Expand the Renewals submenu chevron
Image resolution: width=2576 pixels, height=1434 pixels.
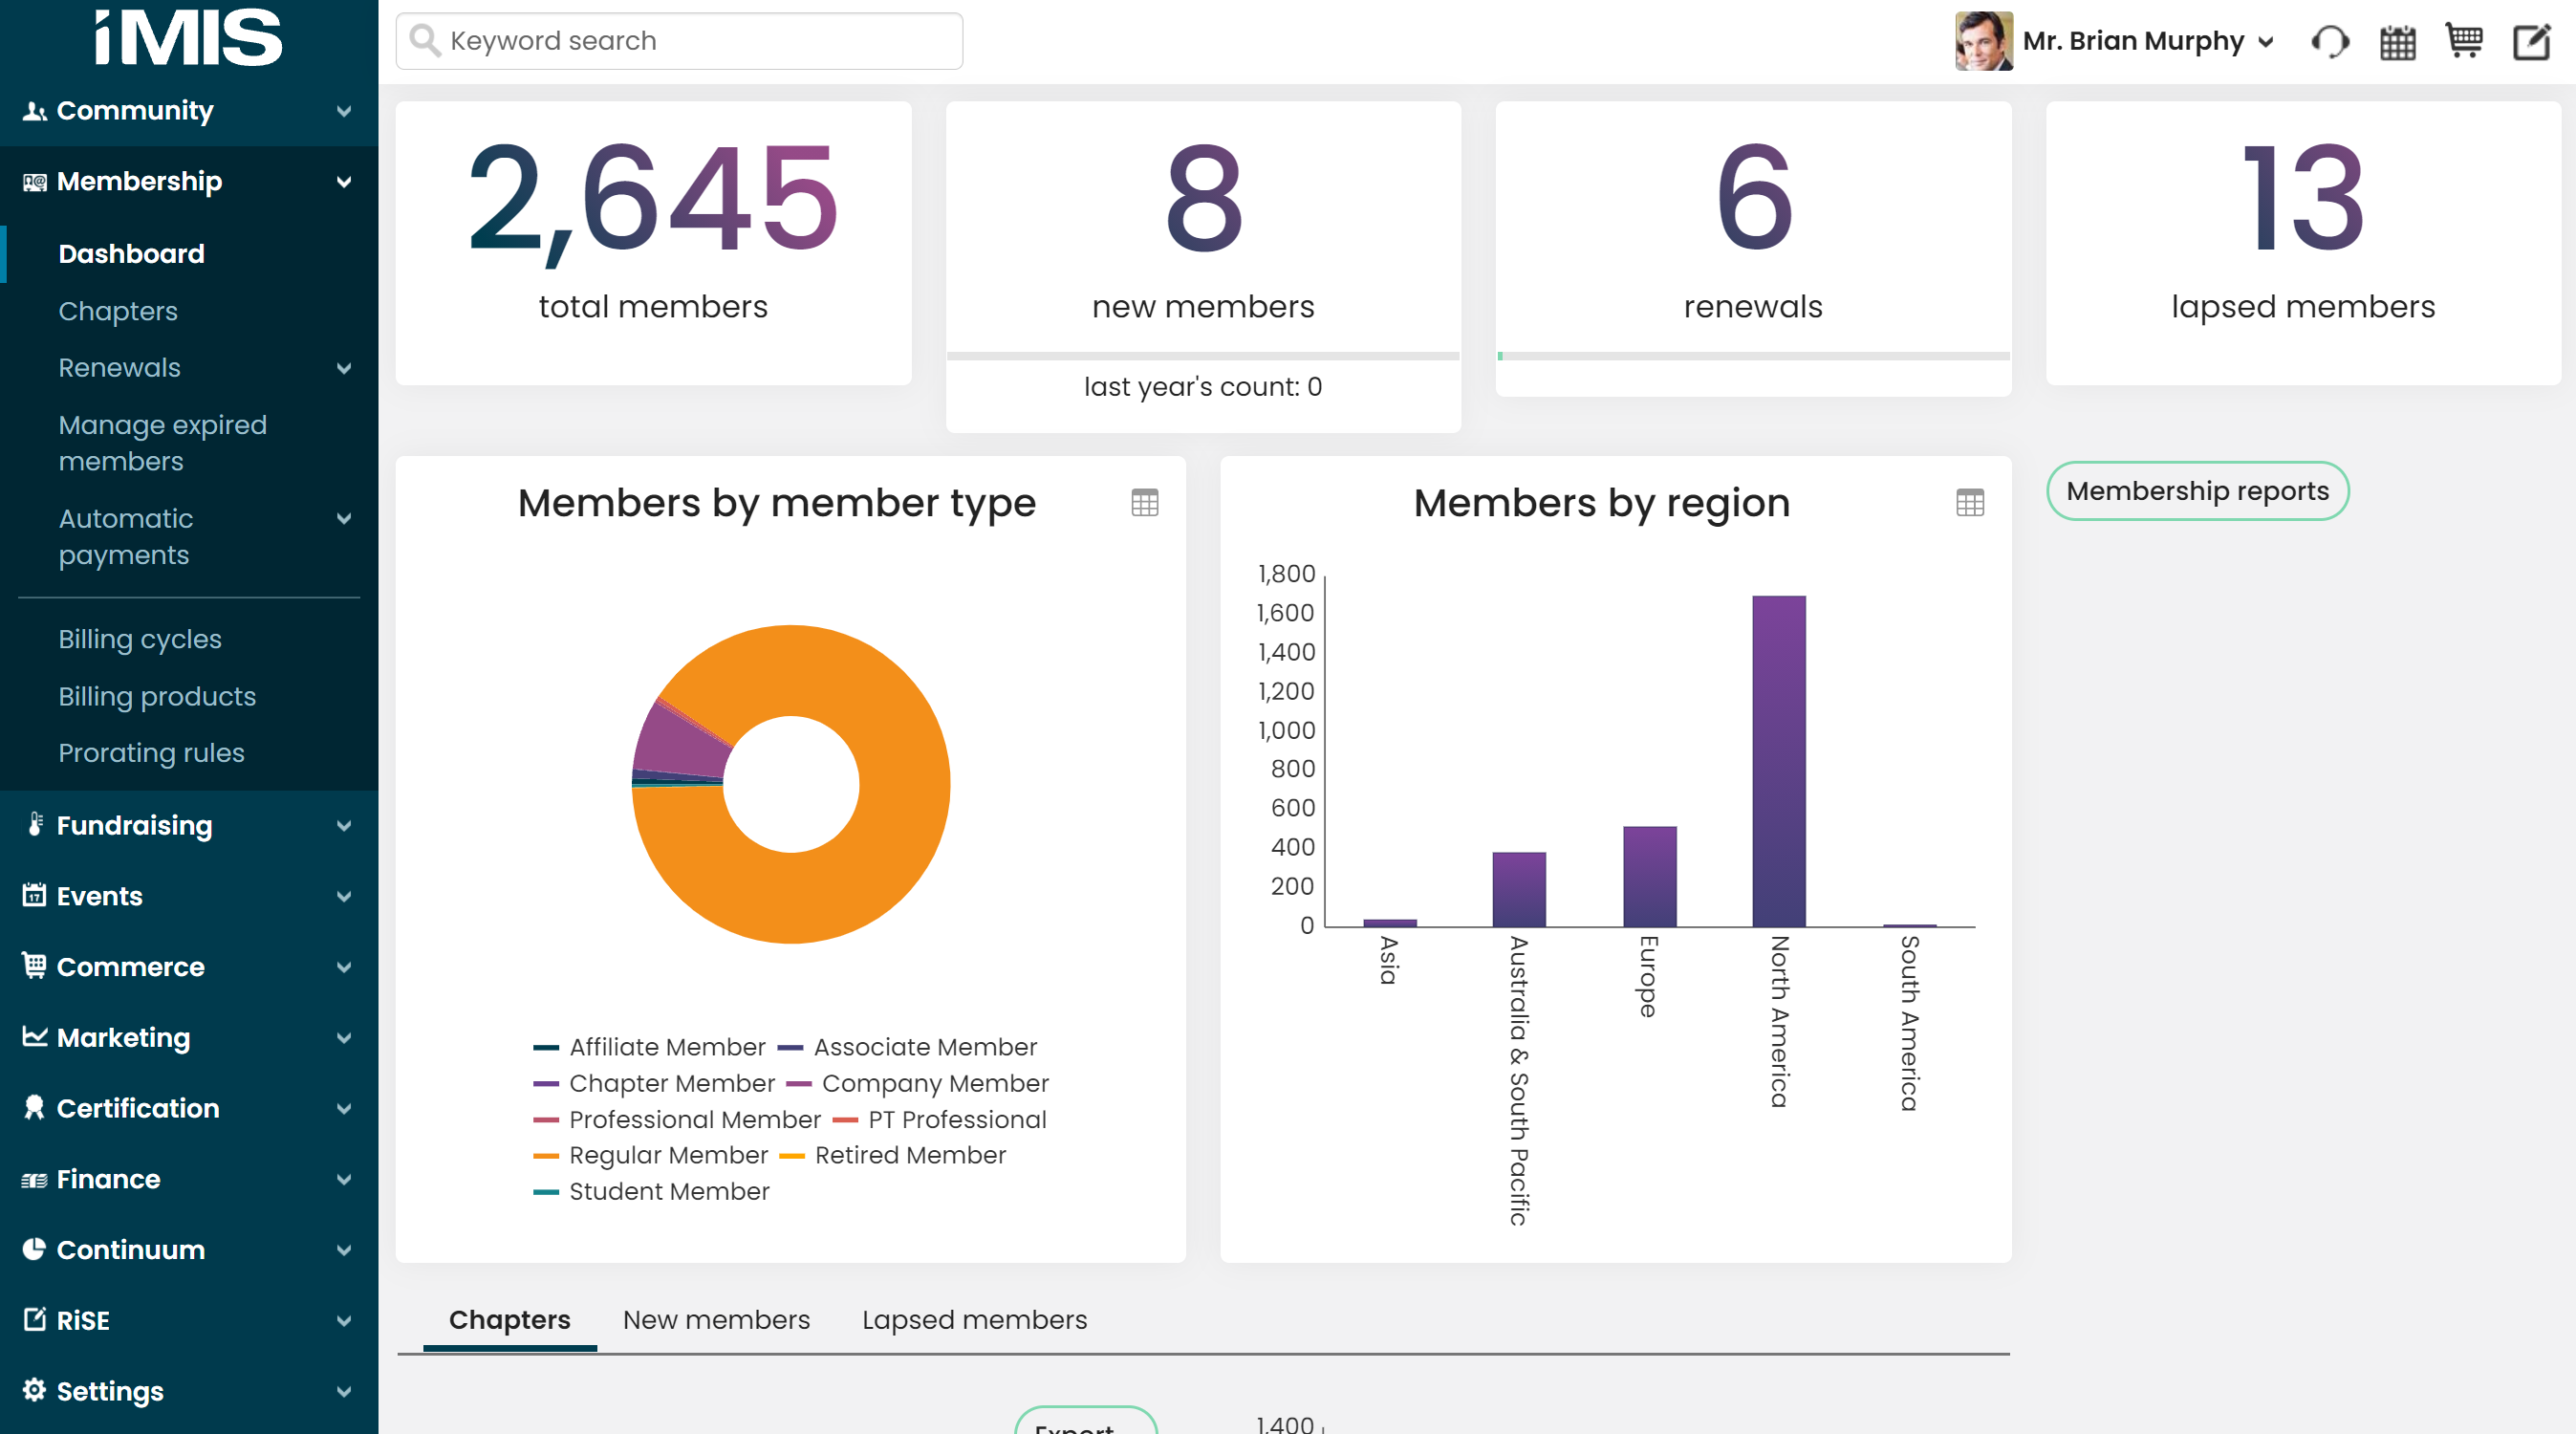tap(344, 368)
